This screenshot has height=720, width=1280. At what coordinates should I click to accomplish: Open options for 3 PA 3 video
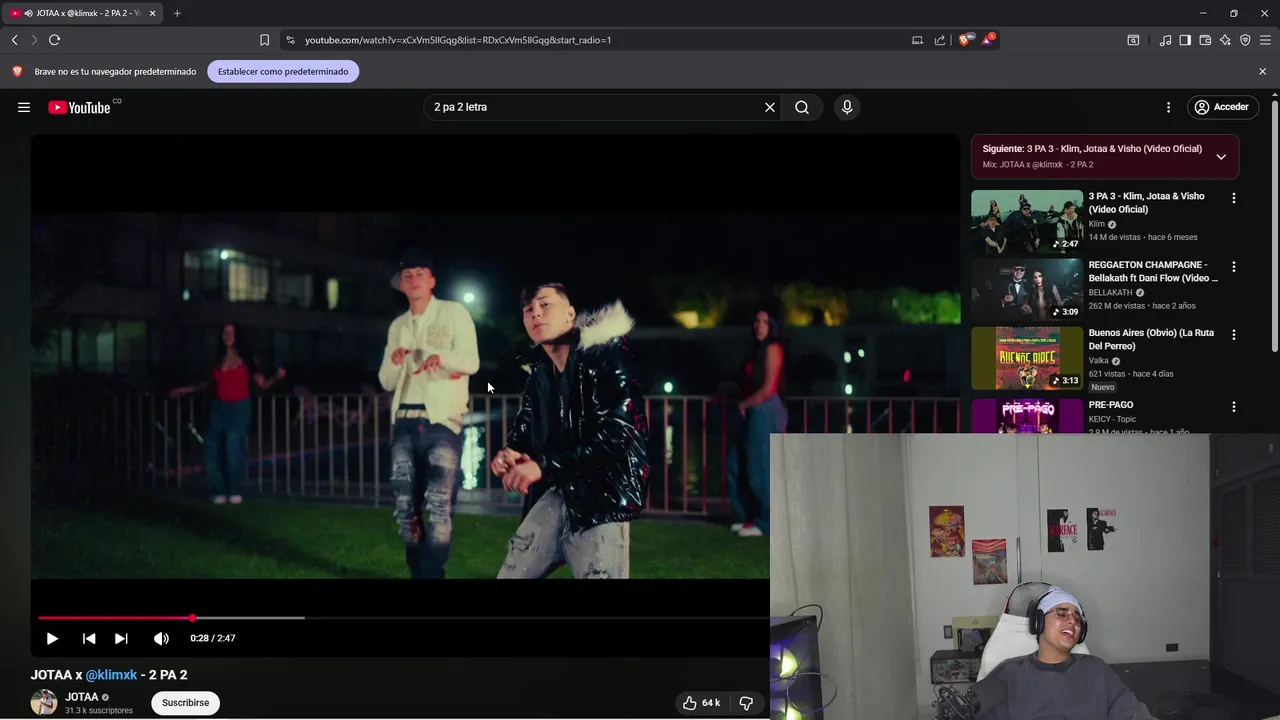tap(1233, 198)
